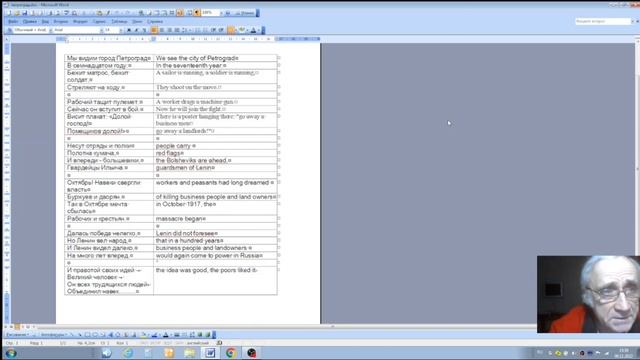Toggle bold formatting
This screenshot has height=360, width=640.
pos(129,30)
